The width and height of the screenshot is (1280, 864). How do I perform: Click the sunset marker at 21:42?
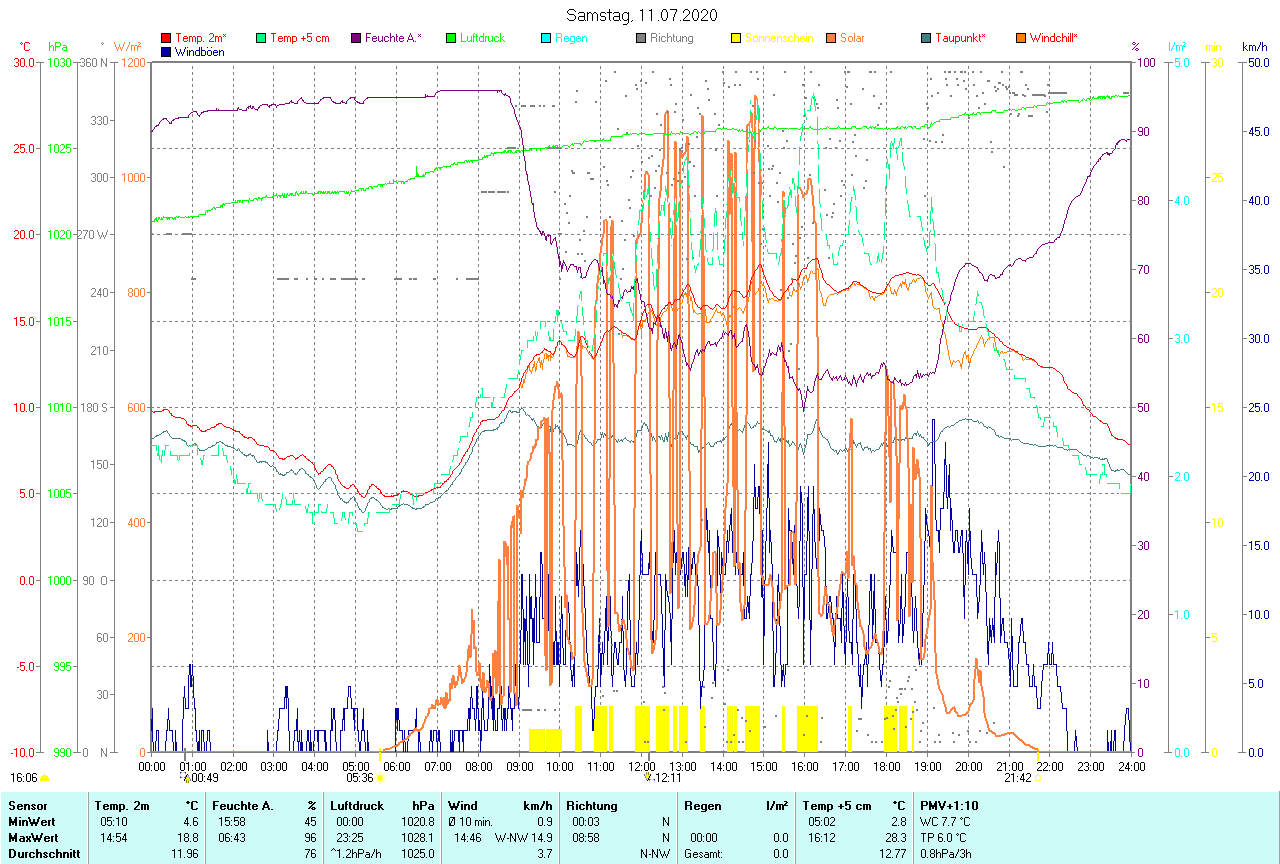(1038, 777)
